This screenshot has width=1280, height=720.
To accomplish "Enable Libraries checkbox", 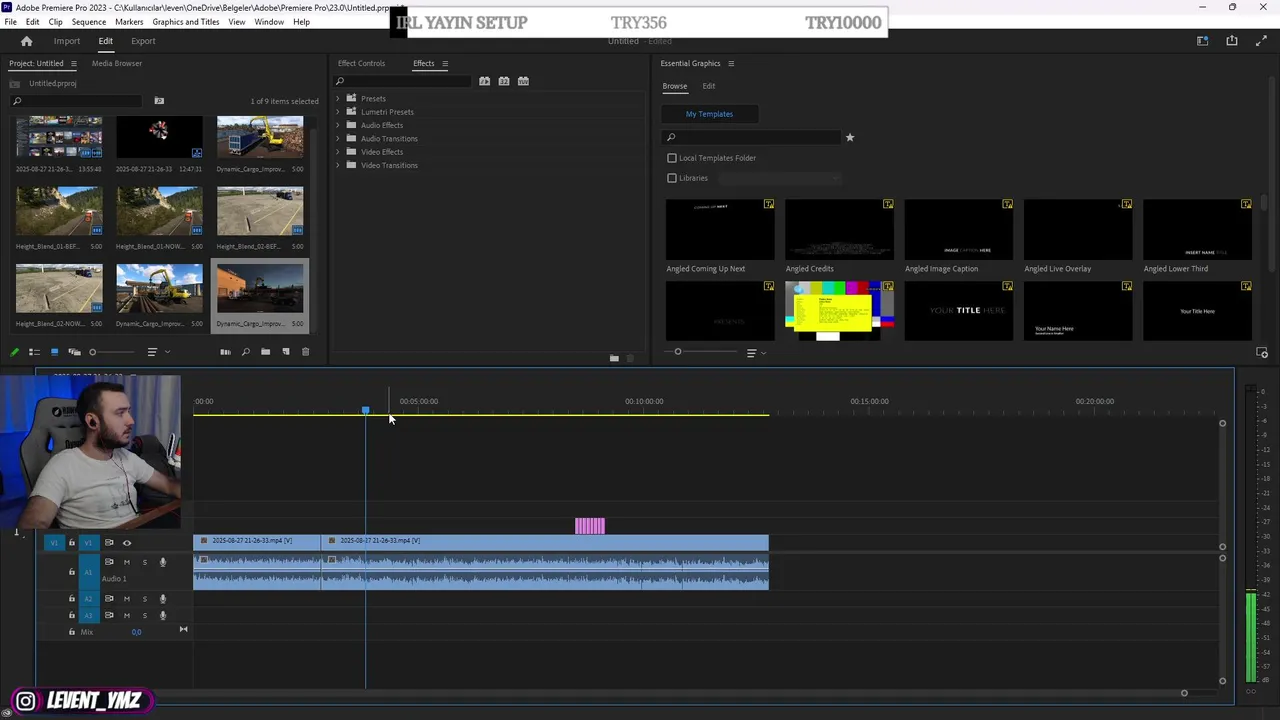I will (672, 178).
